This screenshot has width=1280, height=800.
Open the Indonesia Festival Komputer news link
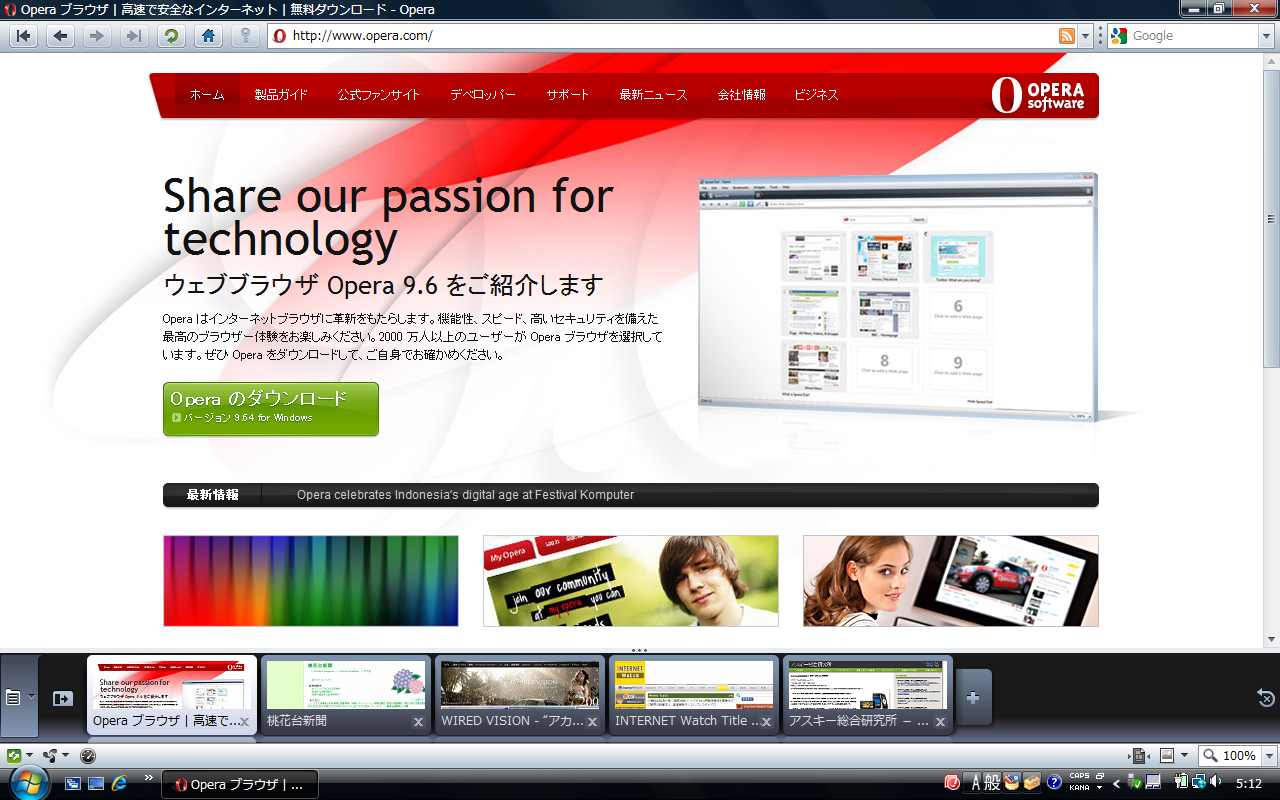465,495
